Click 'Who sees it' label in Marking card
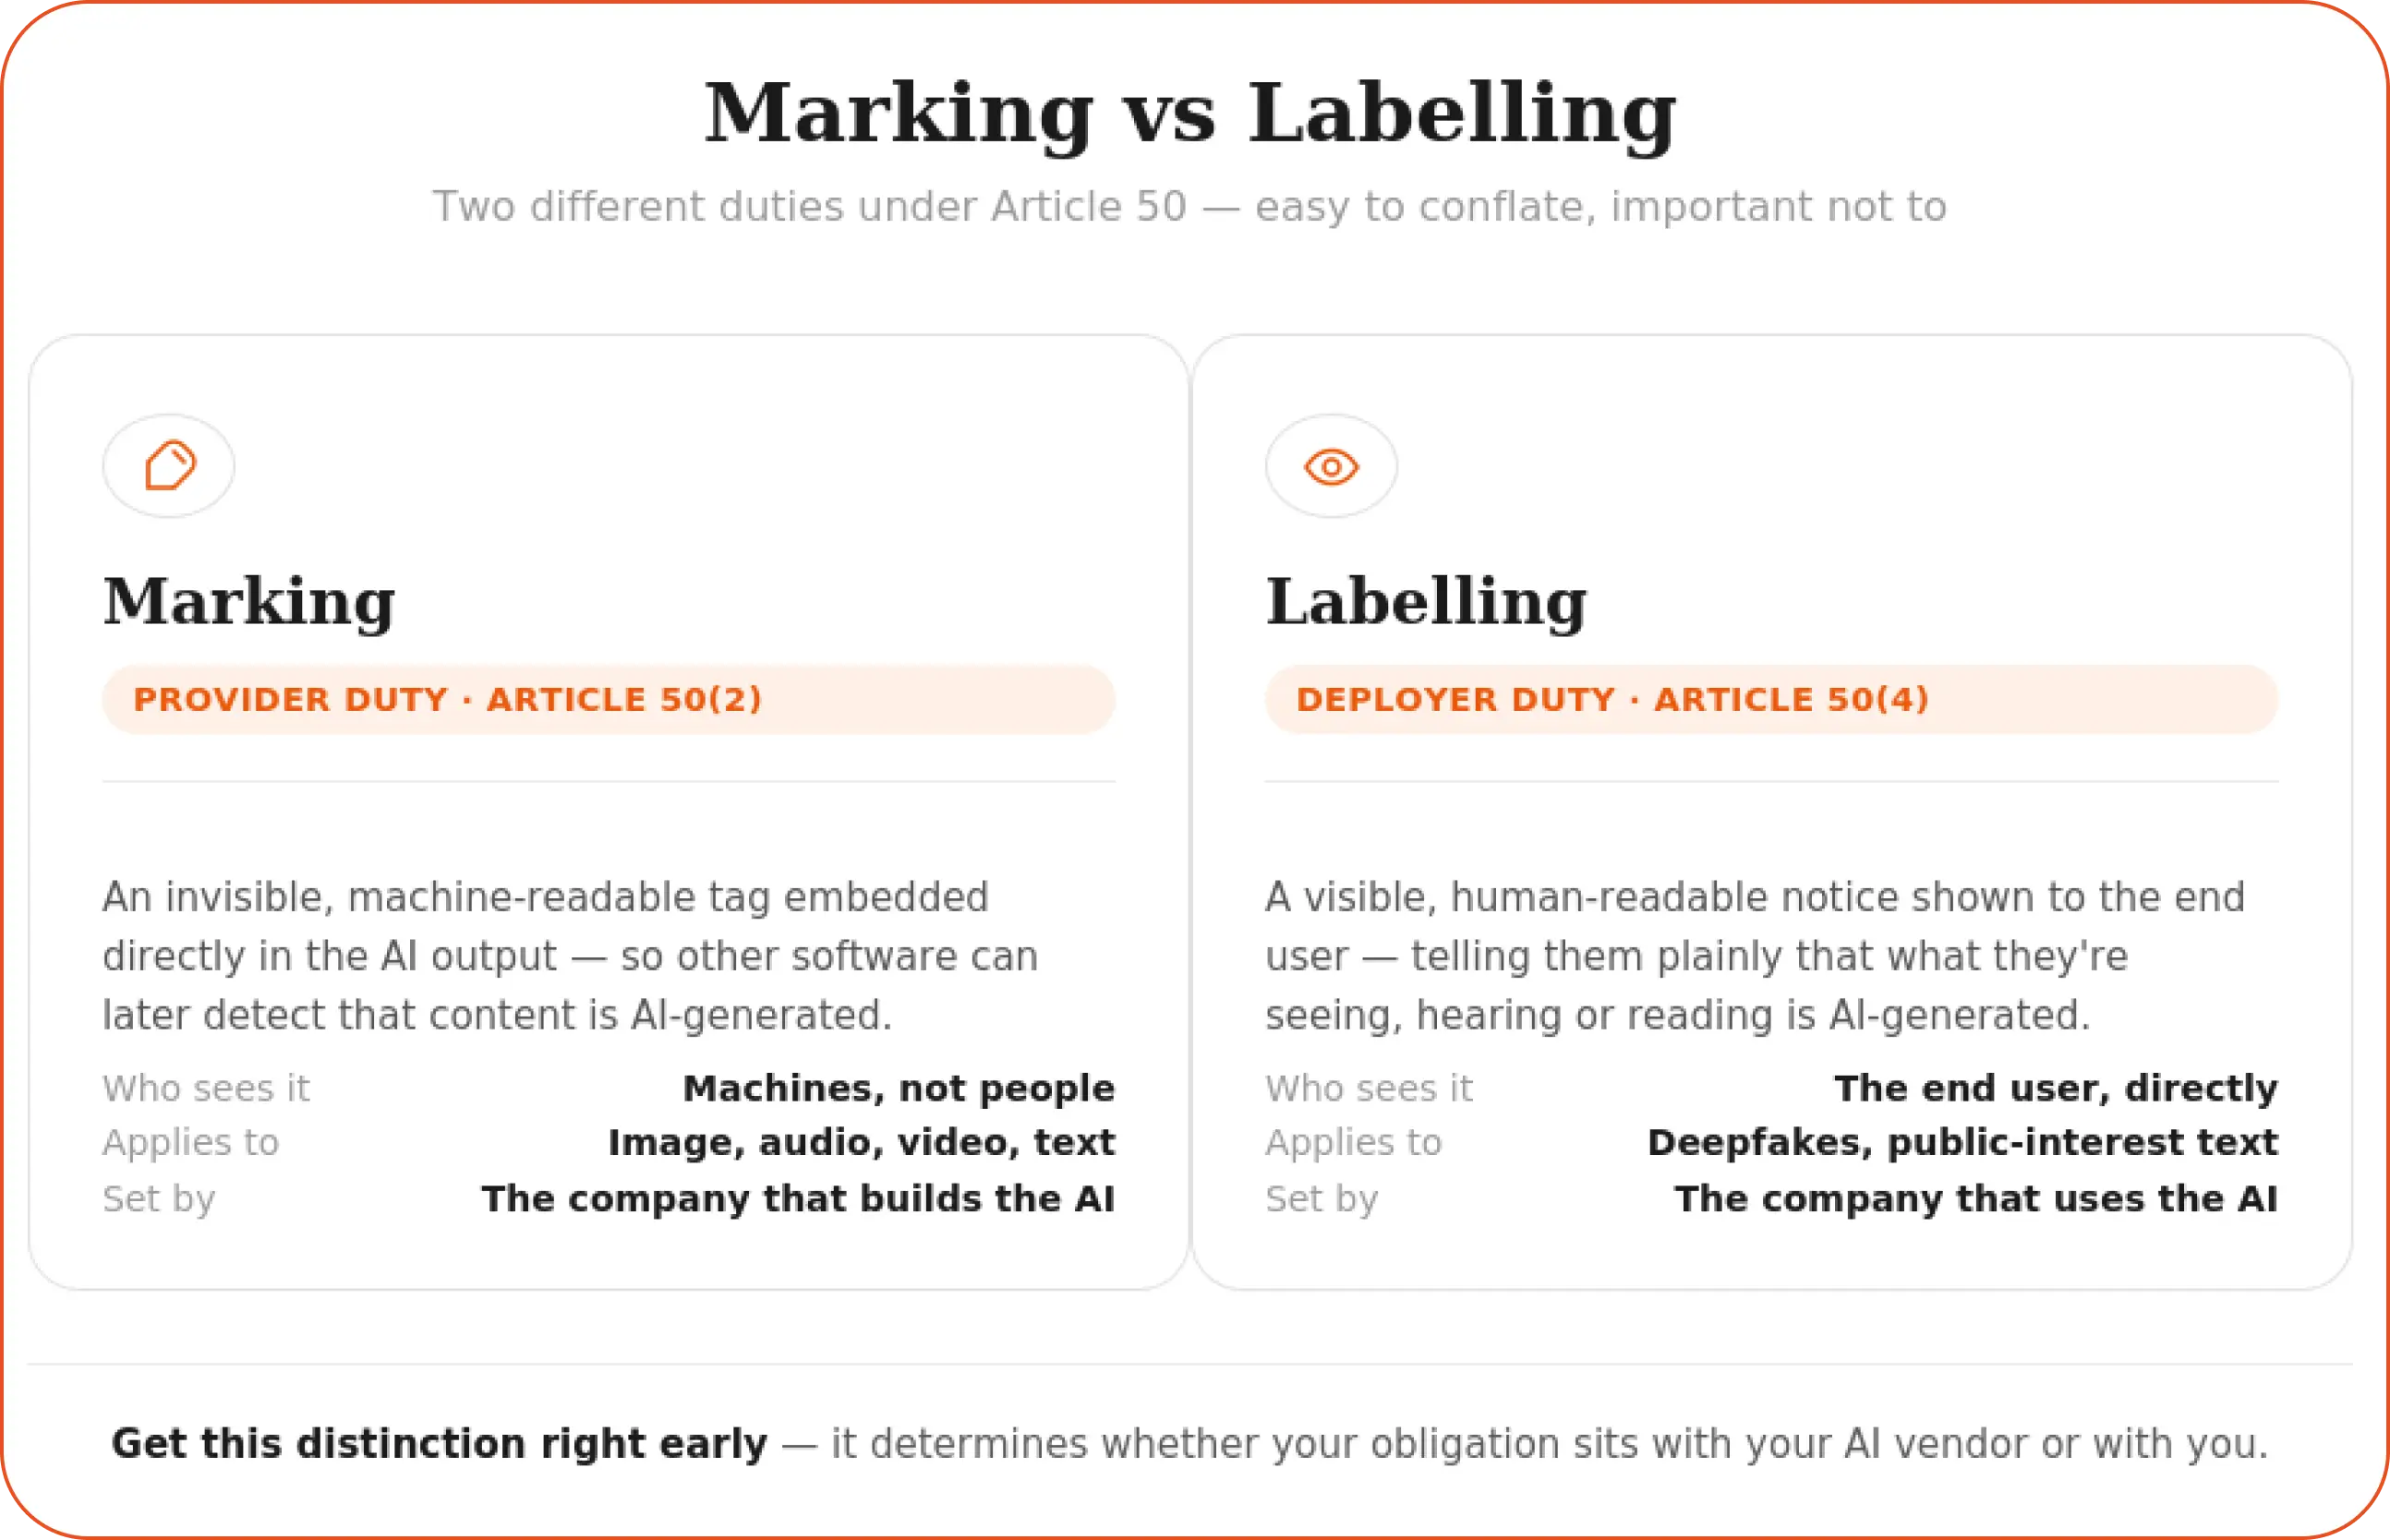Image resolution: width=2390 pixels, height=1540 pixels. point(206,1088)
